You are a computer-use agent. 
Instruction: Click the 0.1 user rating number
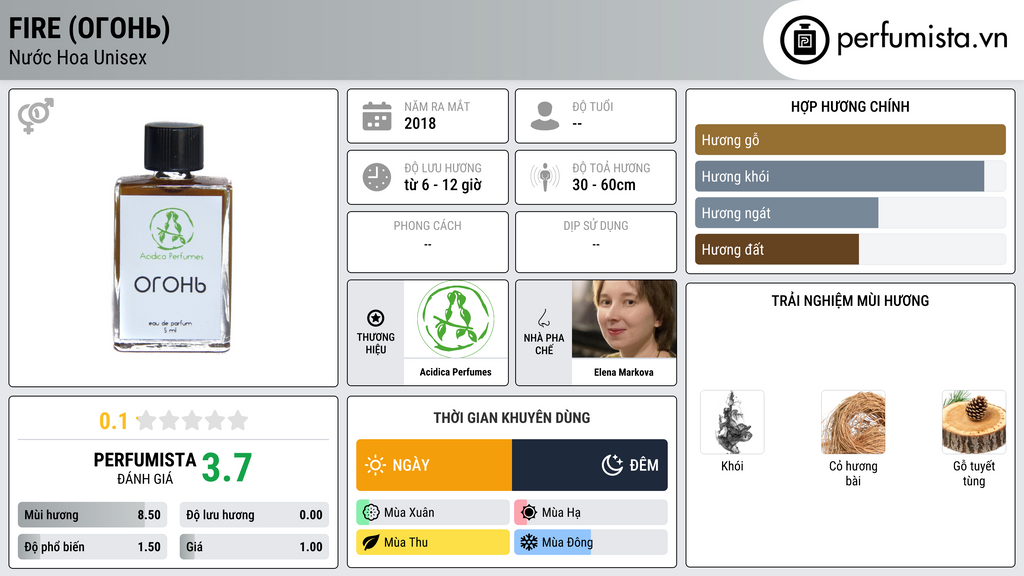click(114, 421)
